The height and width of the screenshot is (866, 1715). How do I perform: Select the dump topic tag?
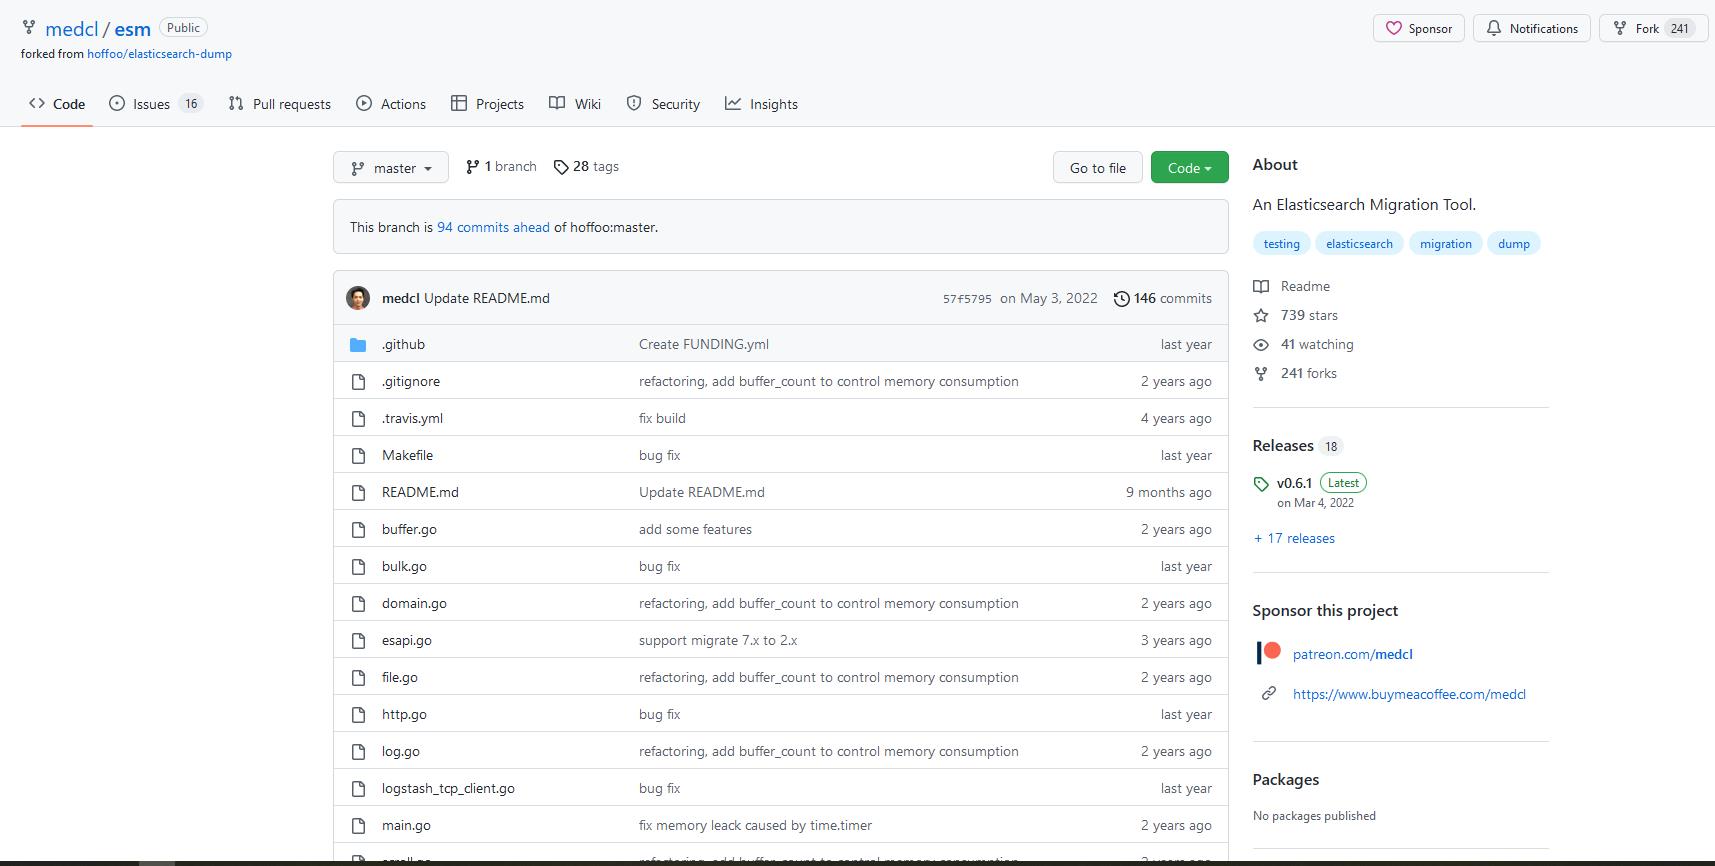click(x=1514, y=244)
